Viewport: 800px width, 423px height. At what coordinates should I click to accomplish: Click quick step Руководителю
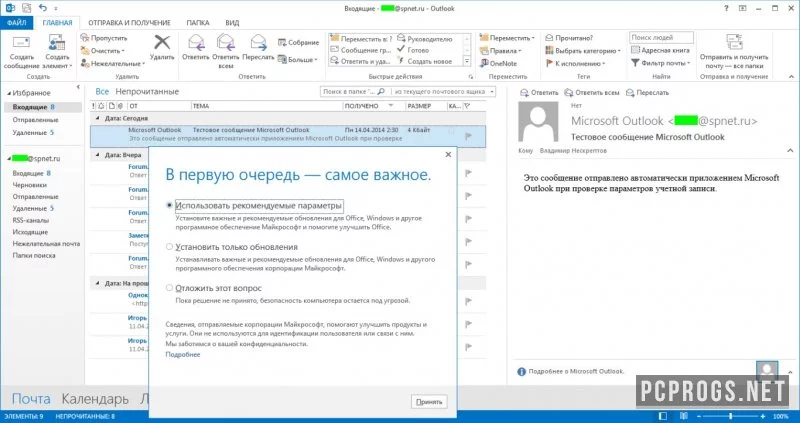pos(425,39)
